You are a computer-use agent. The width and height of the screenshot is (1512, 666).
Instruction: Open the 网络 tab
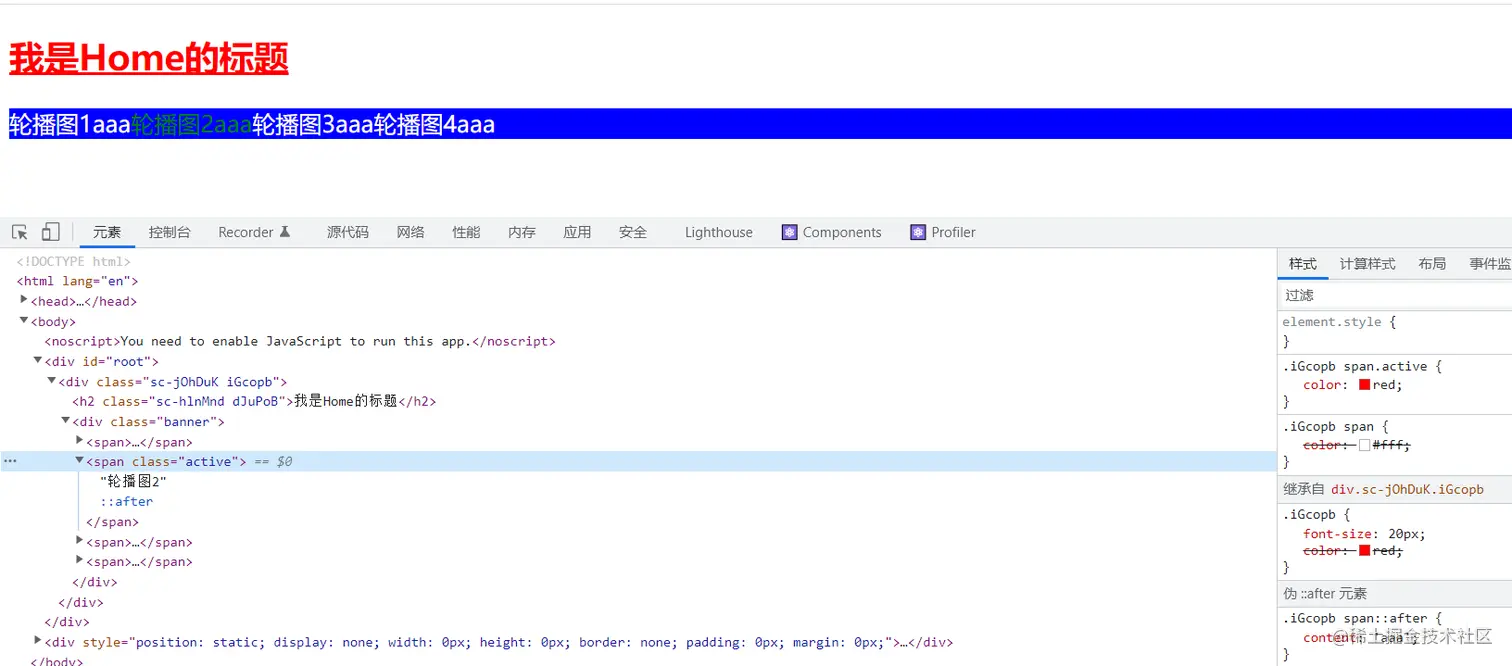coord(411,232)
